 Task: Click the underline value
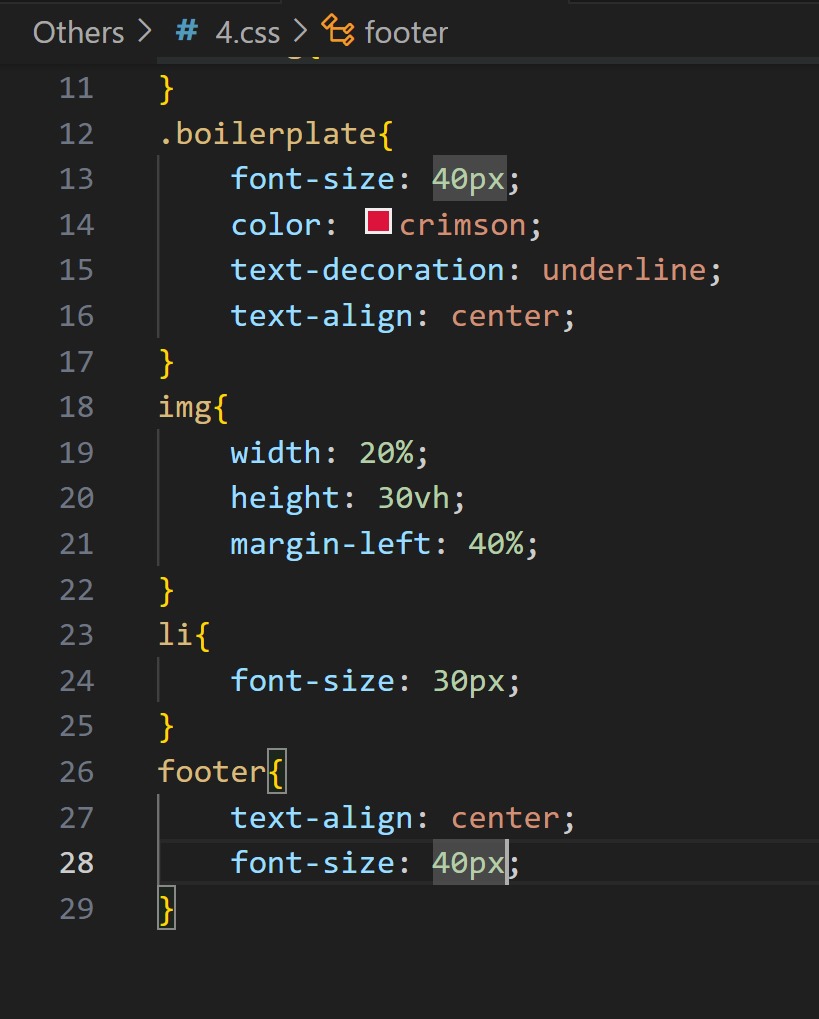(x=624, y=270)
